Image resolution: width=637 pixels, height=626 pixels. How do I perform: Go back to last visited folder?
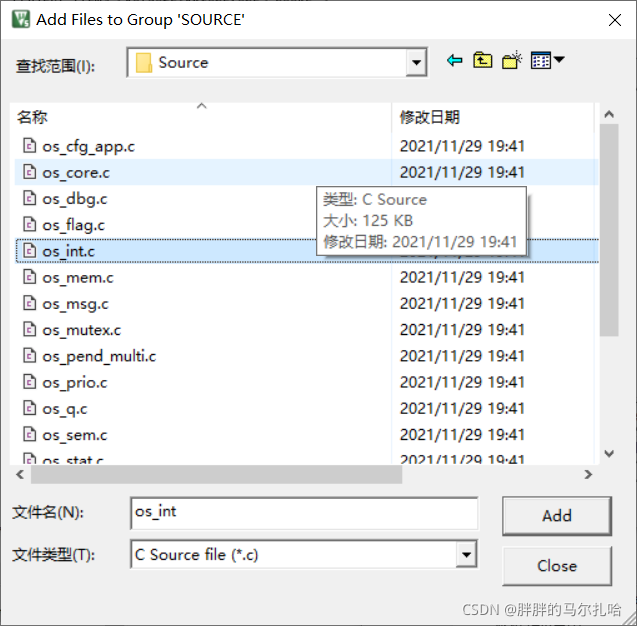click(455, 61)
